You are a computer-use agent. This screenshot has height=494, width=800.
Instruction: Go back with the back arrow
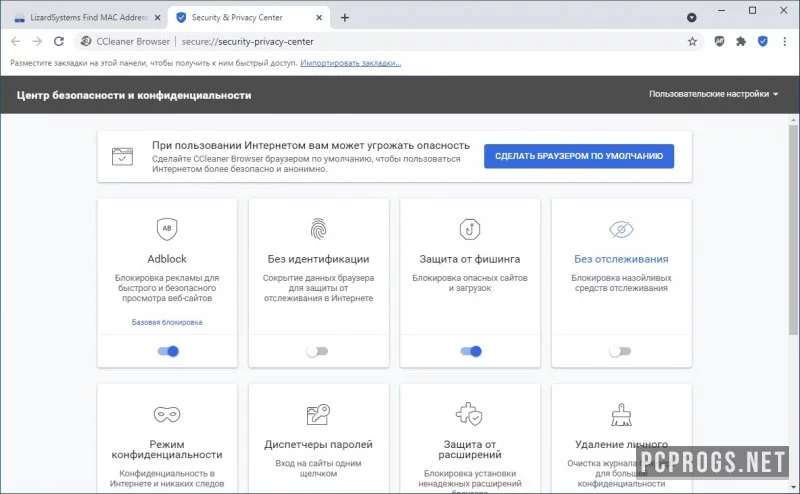[16, 41]
